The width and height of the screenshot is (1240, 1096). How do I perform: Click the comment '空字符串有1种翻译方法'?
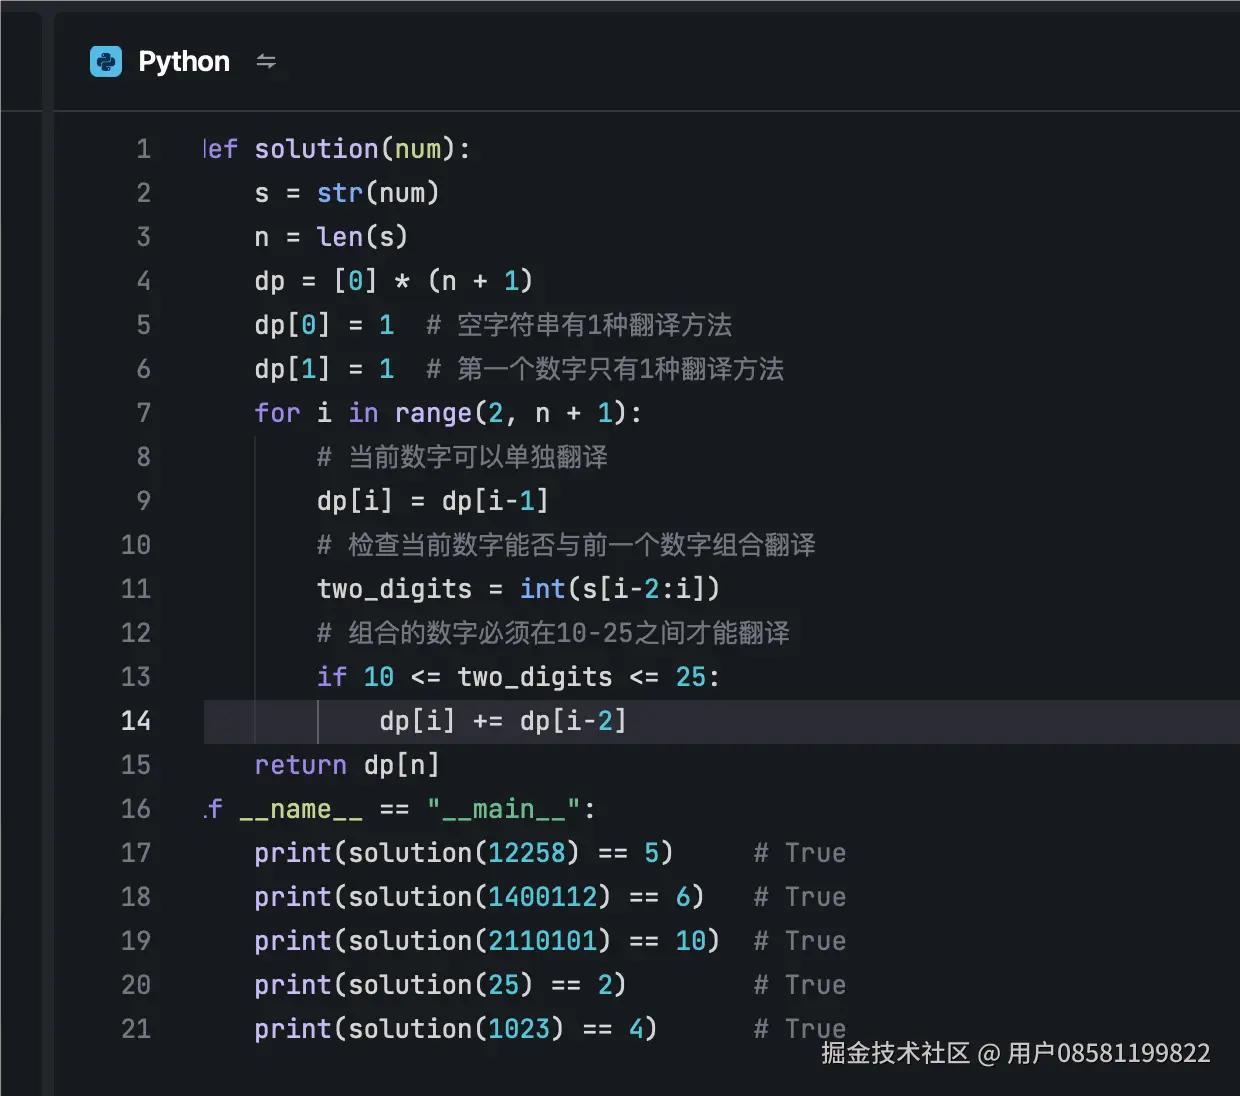pos(594,325)
